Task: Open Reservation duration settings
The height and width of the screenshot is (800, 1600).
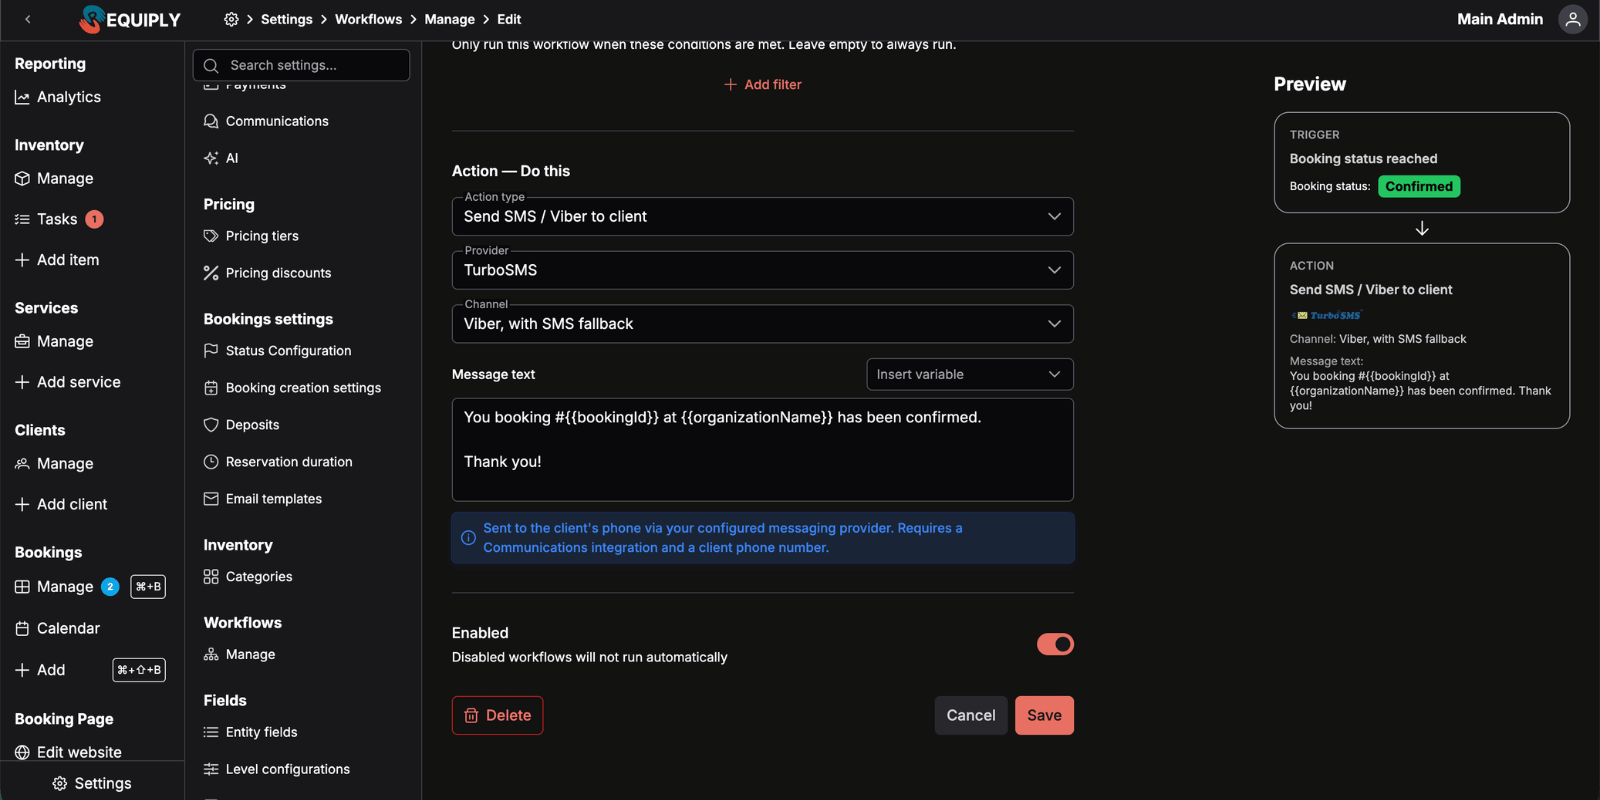Action: coord(278,462)
